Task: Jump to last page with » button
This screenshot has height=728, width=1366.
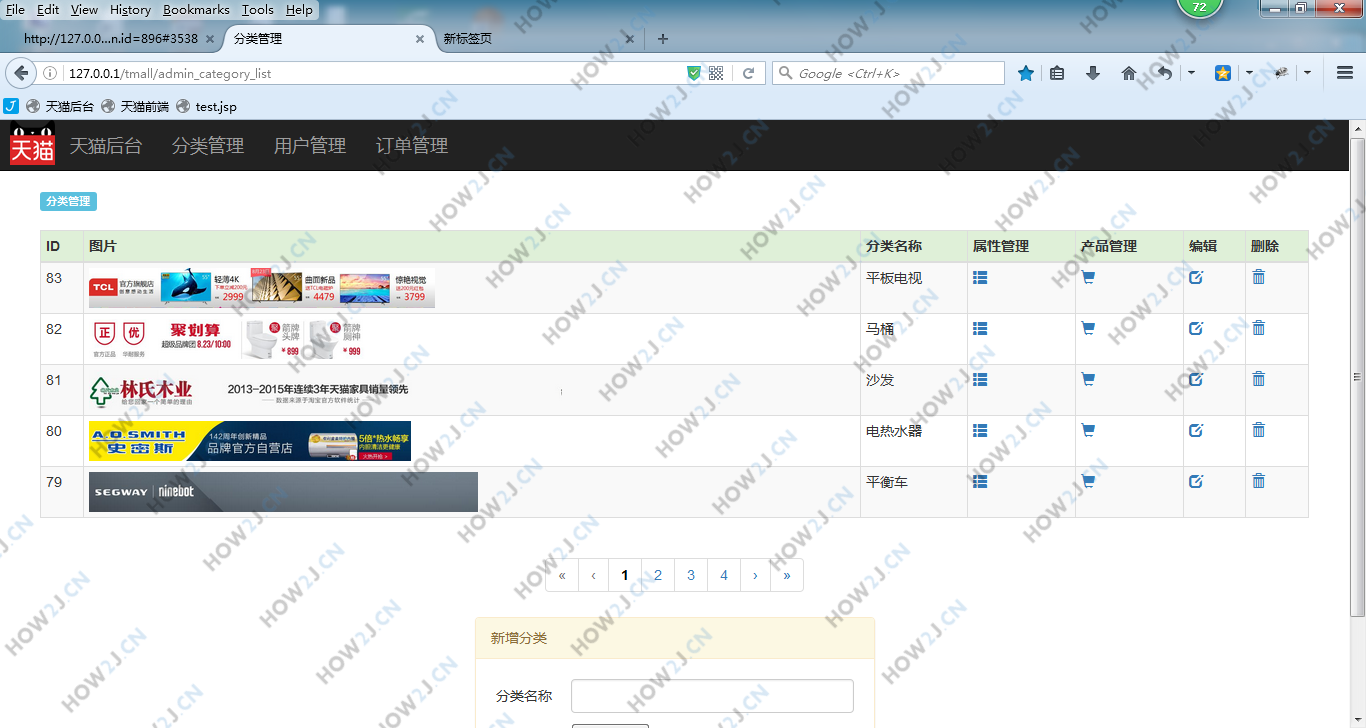Action: (x=787, y=575)
